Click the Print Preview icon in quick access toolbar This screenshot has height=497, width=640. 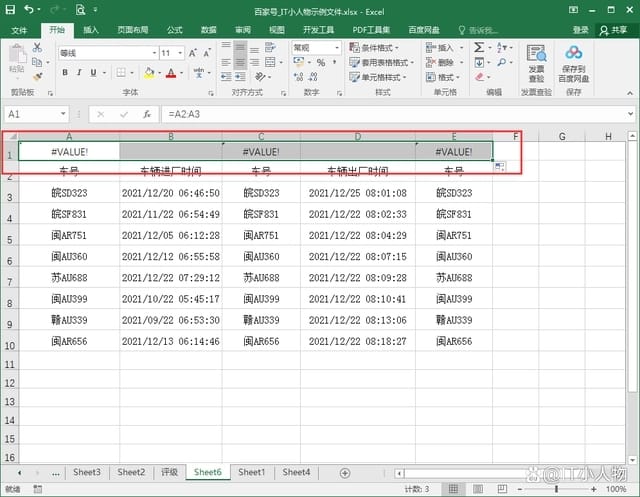click(x=80, y=9)
